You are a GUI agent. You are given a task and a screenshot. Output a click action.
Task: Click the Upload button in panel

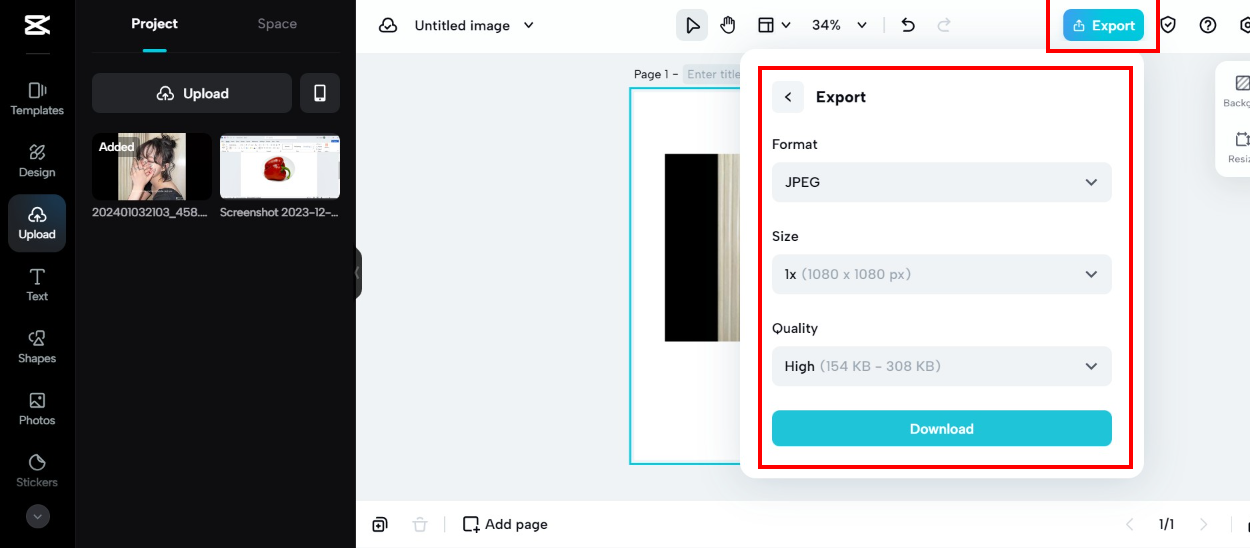[x=192, y=93]
